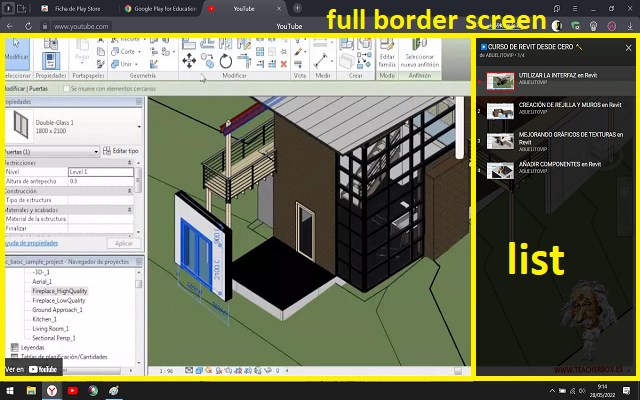Viewport: 640px width, 400px height.
Task: Play 'UTILIZAR LA INTERFAZ en Revit' video
Action: 556,81
